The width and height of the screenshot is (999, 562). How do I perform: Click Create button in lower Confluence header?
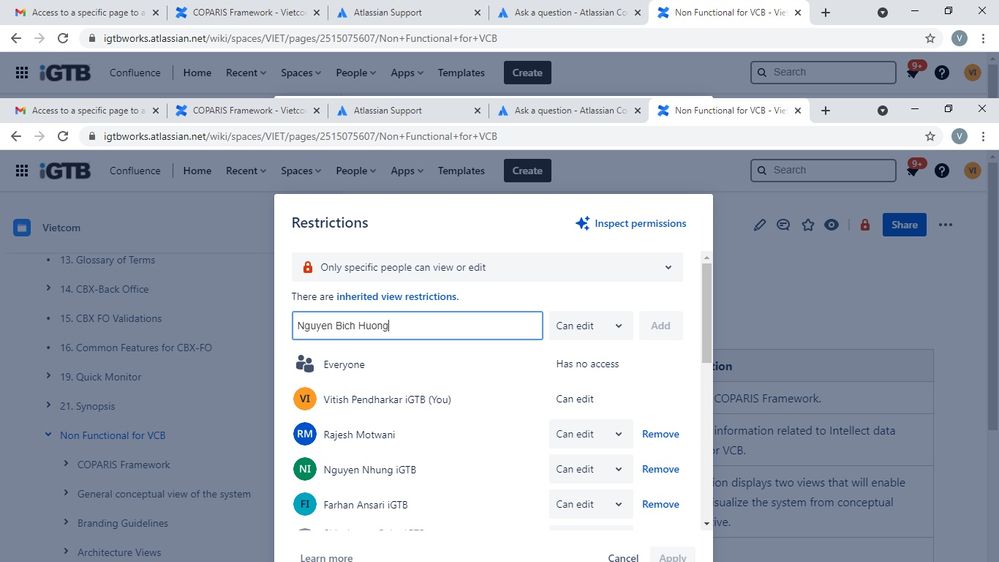tap(527, 171)
